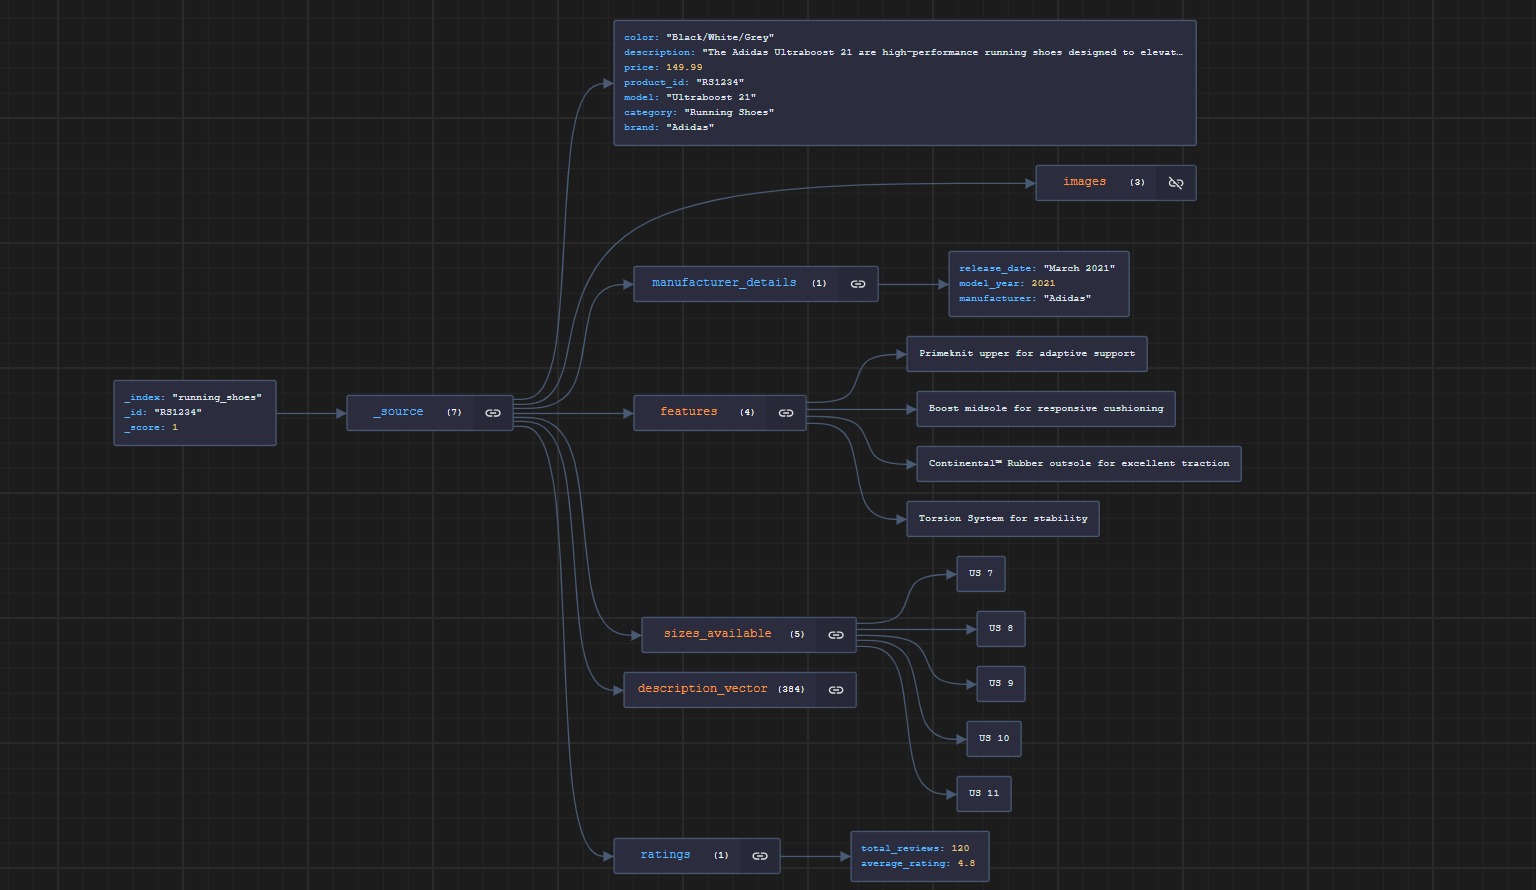The image size is (1536, 890).
Task: Click the truncated description text line
Action: tap(904, 53)
